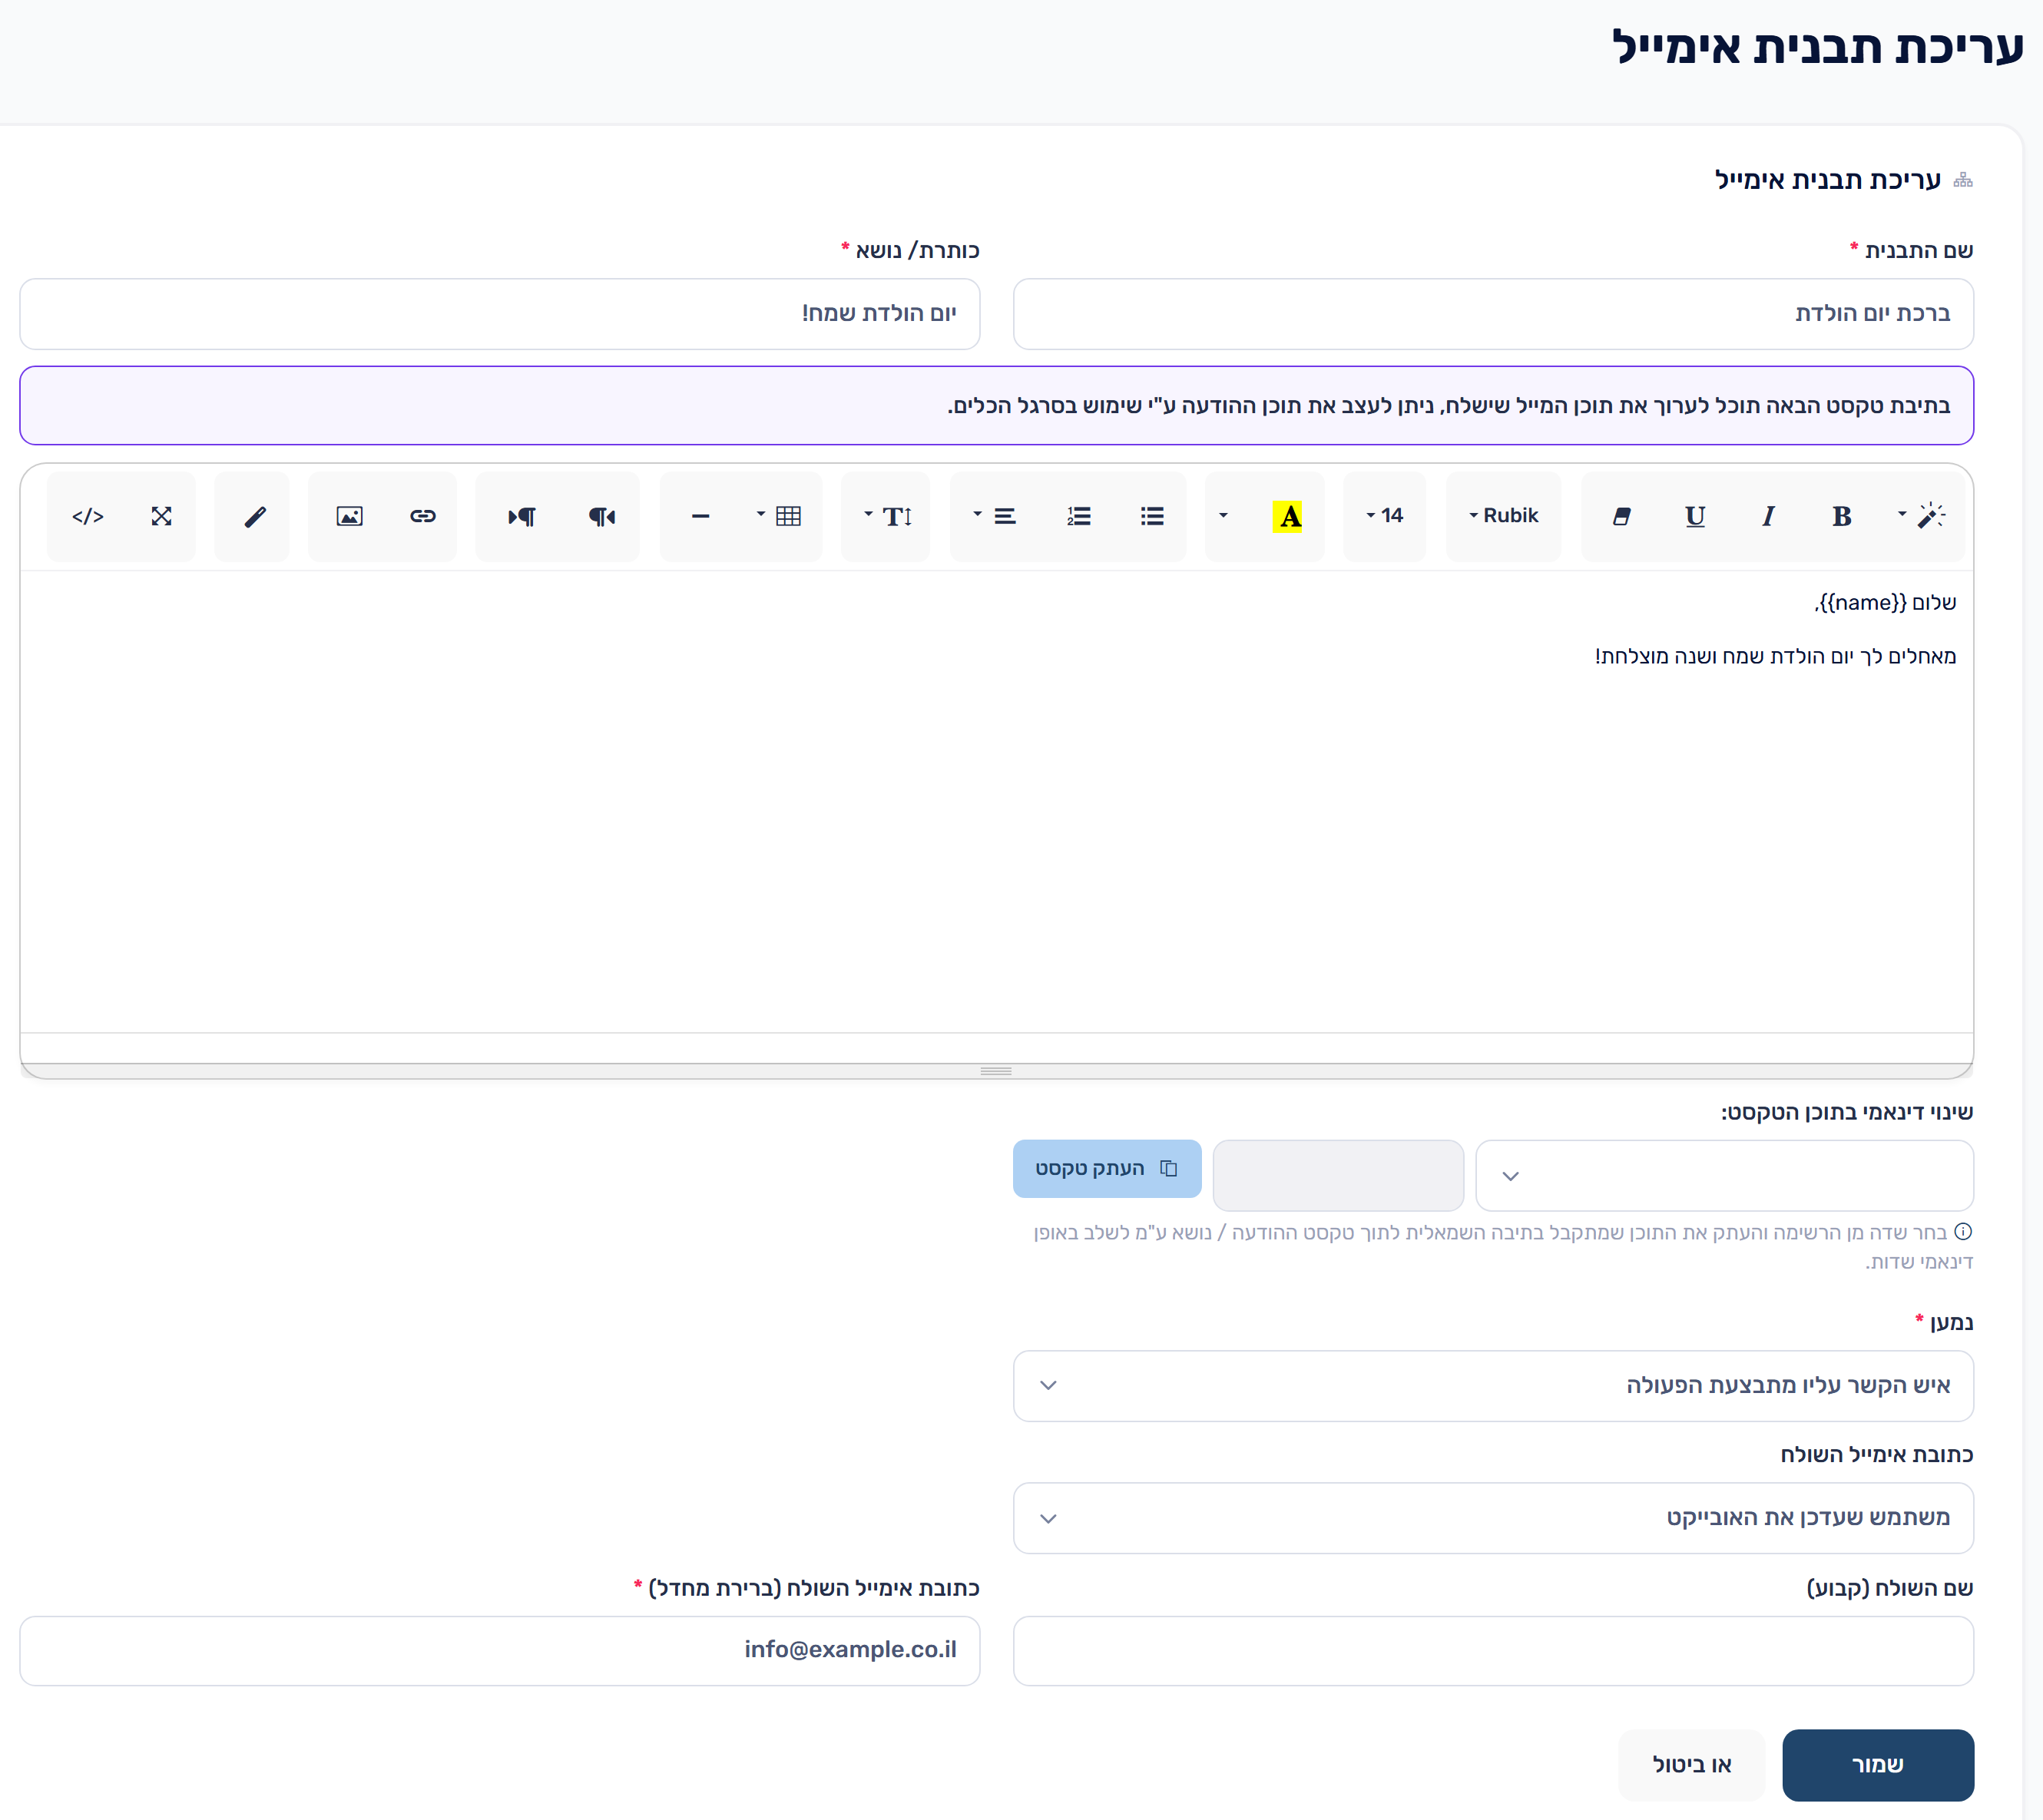Open the insert link tool
The width and height of the screenshot is (2043, 1820).
422,516
